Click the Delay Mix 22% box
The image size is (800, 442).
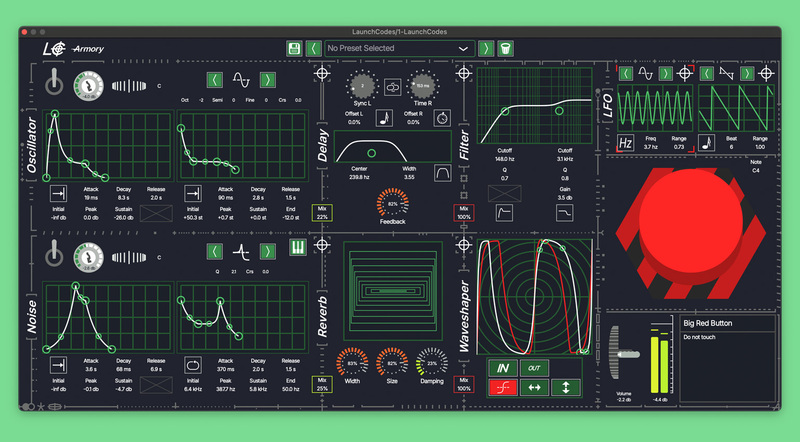click(x=322, y=213)
